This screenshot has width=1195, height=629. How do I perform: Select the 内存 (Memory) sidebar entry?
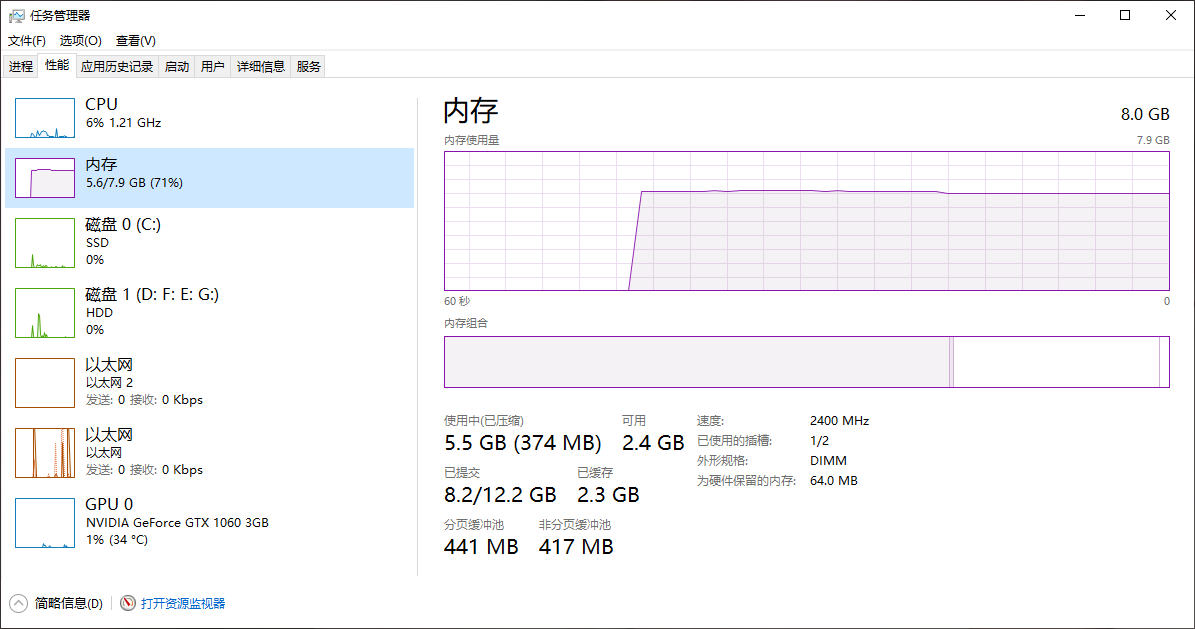coord(150,173)
